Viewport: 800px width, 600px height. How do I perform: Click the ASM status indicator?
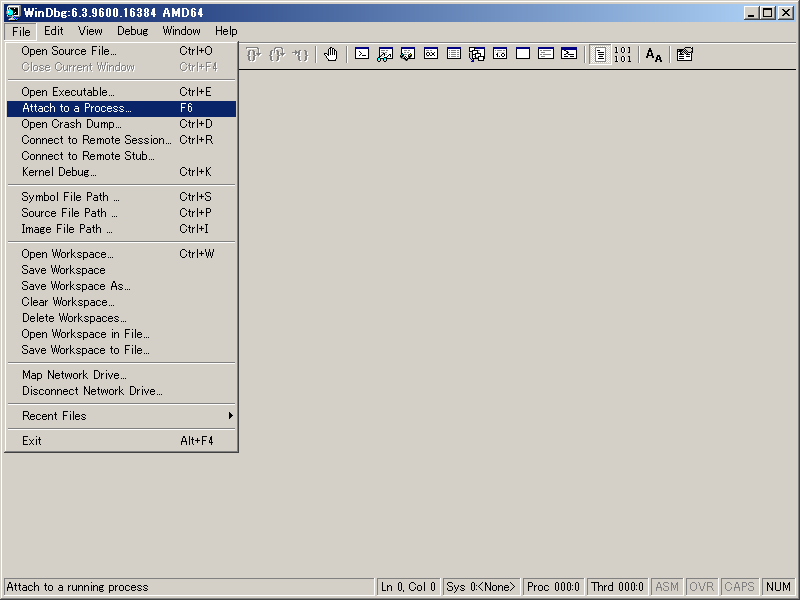click(667, 587)
